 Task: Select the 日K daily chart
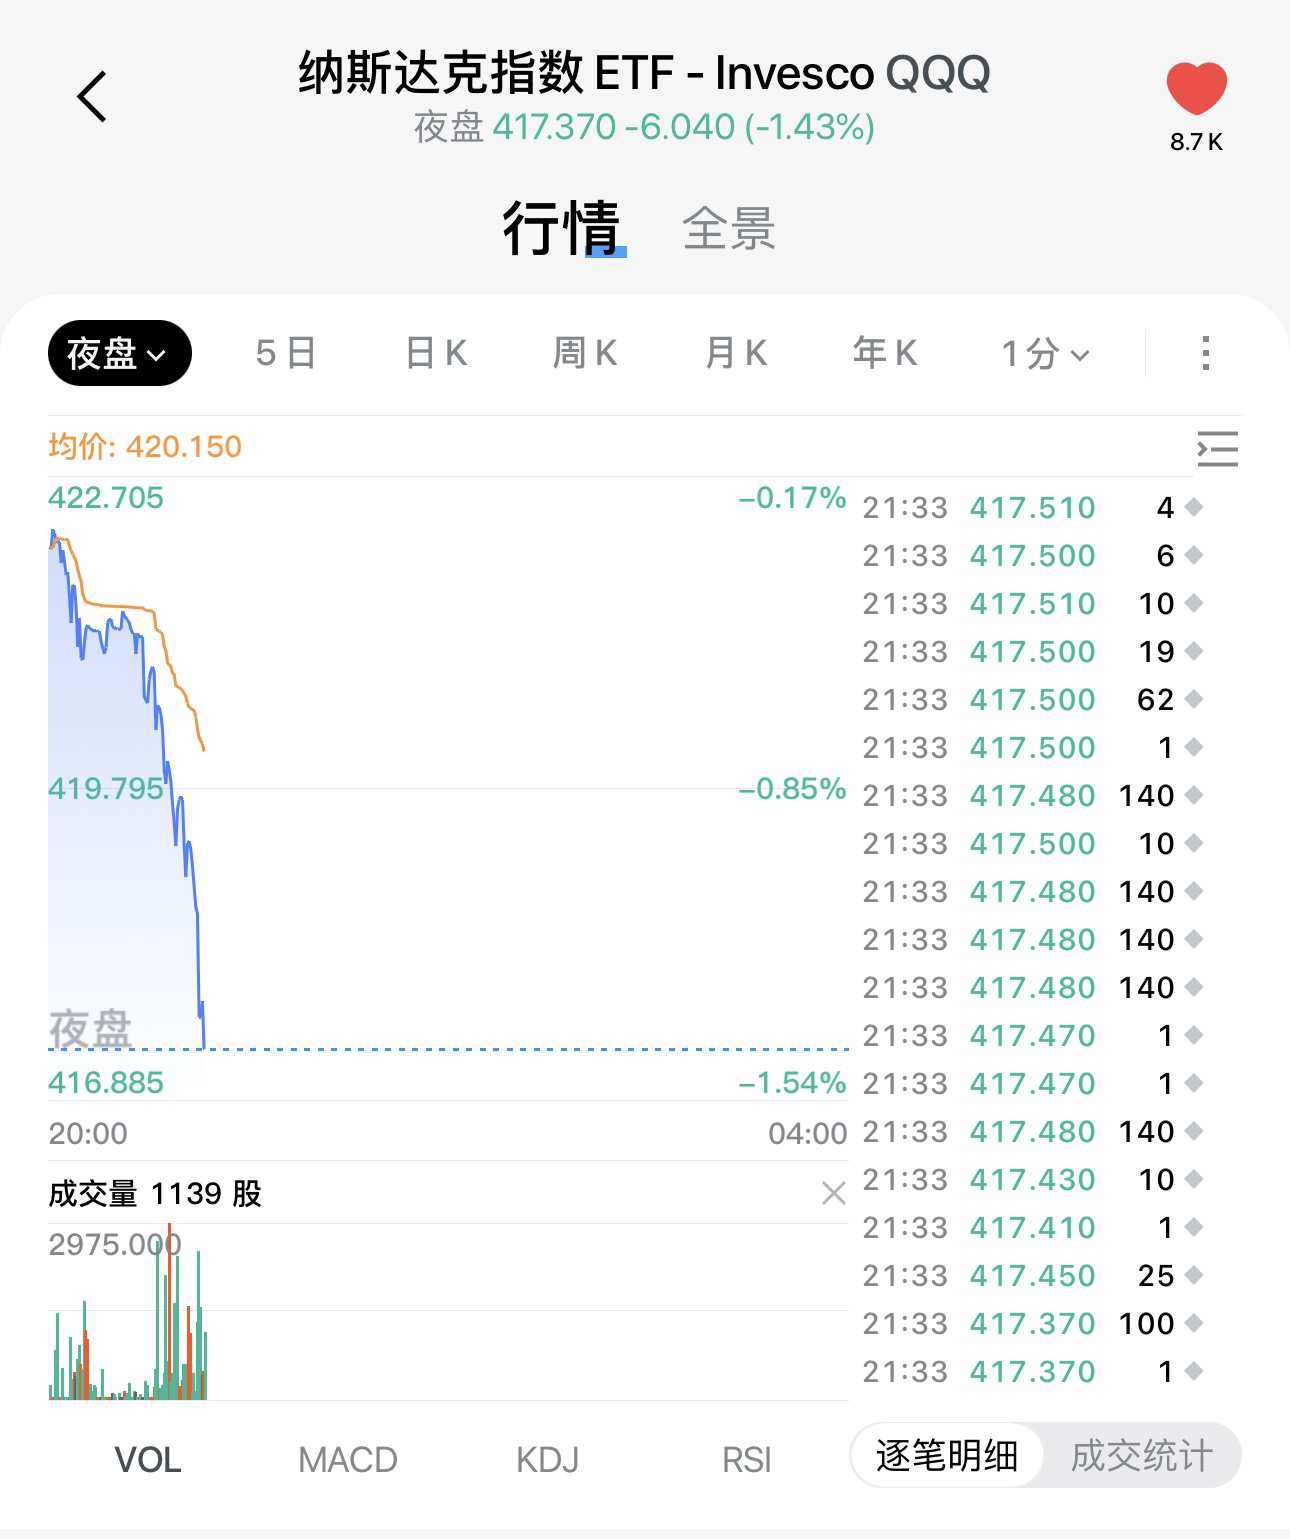[436, 353]
